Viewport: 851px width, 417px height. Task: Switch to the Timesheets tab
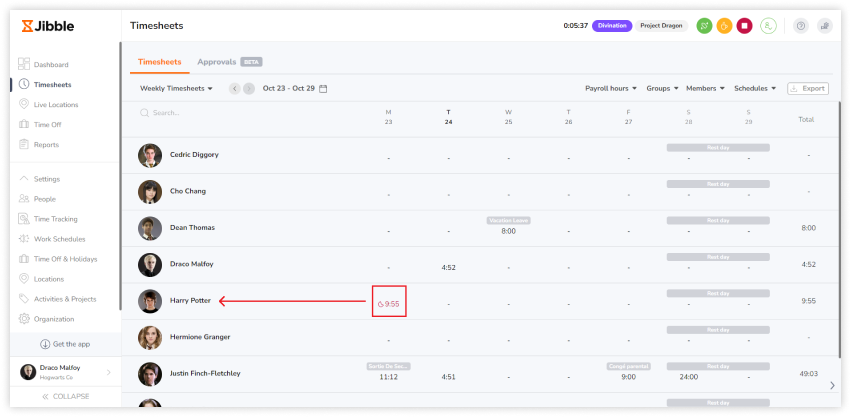[x=160, y=62]
